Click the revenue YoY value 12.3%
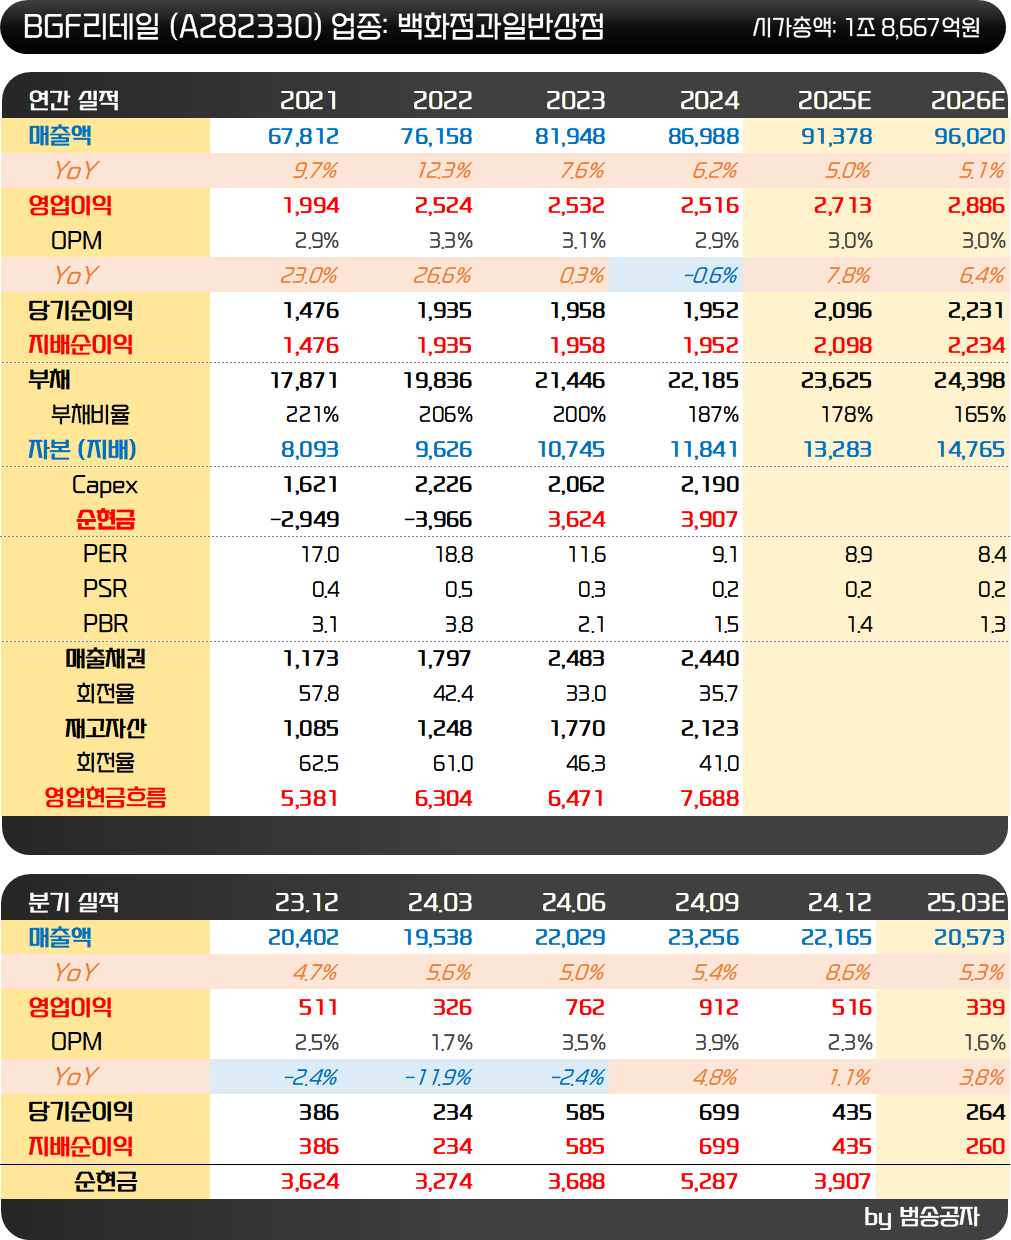The width and height of the screenshot is (1011, 1240). (444, 171)
